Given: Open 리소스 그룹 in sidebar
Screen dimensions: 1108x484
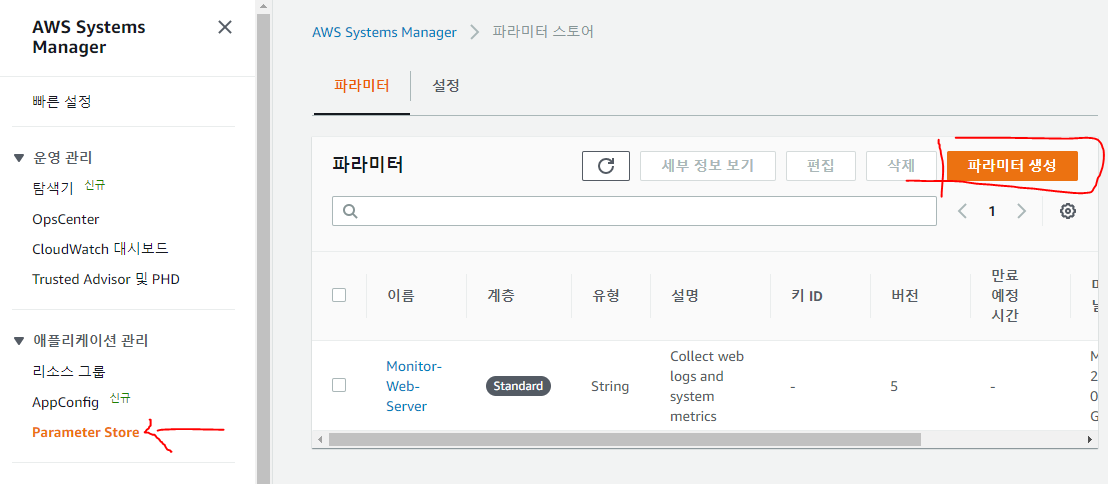Looking at the screenshot, I should coord(69,371).
